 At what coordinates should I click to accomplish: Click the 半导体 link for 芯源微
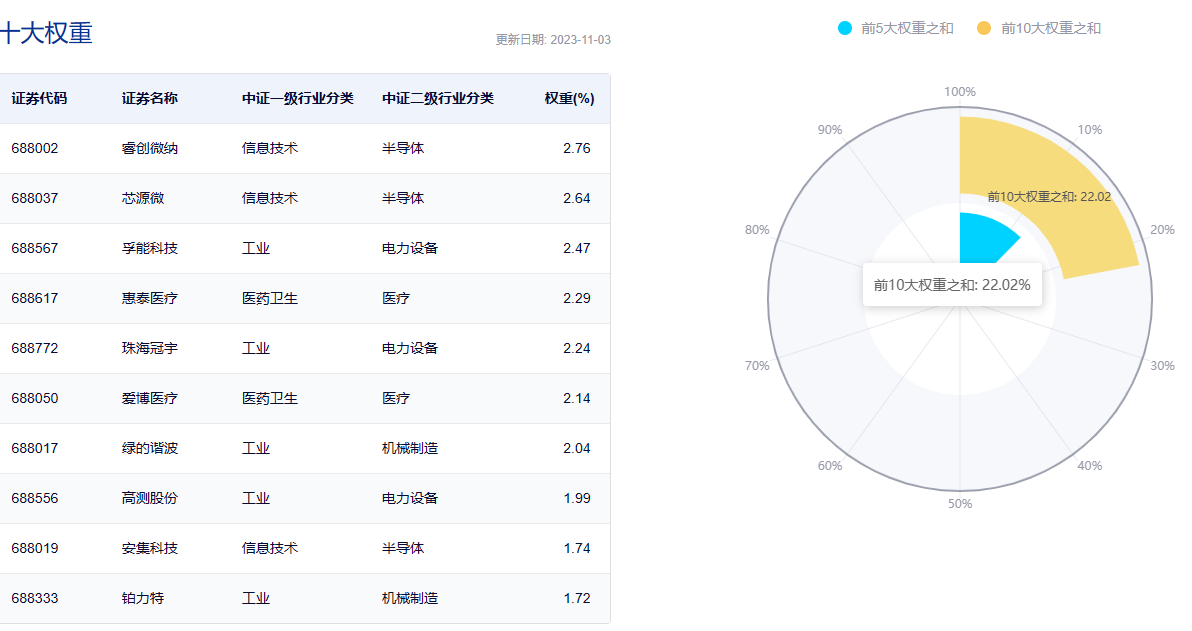click(x=402, y=198)
